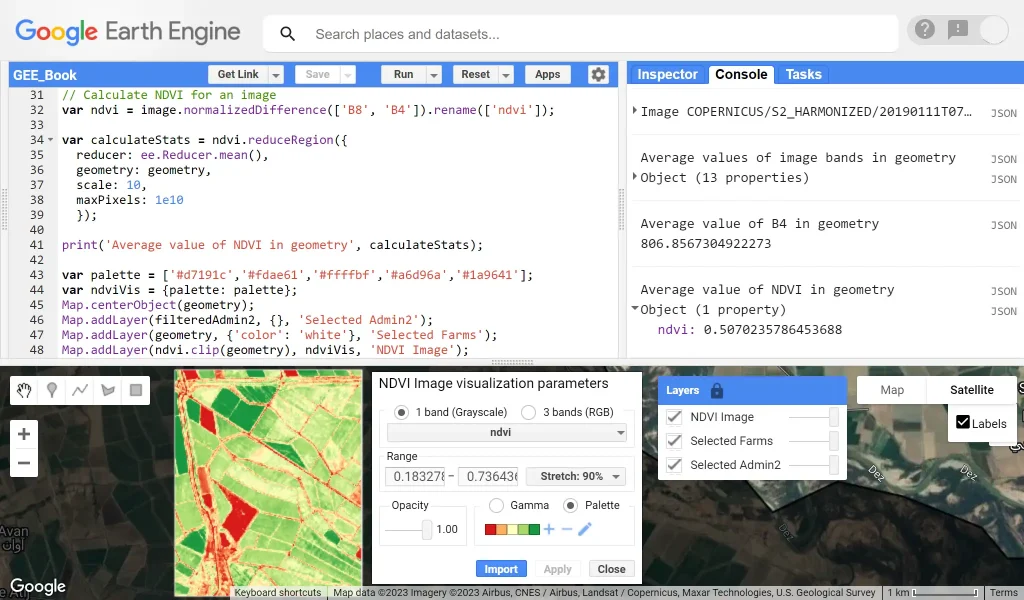Select the Gamma radio button

(x=496, y=505)
